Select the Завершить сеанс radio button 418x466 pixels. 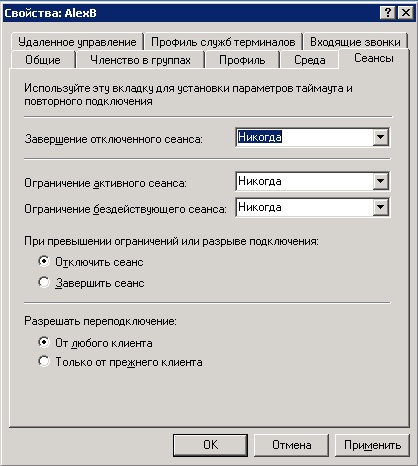point(44,283)
